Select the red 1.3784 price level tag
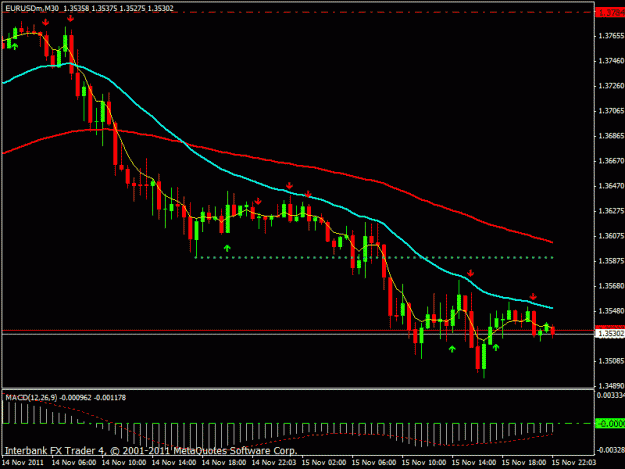 pos(610,13)
